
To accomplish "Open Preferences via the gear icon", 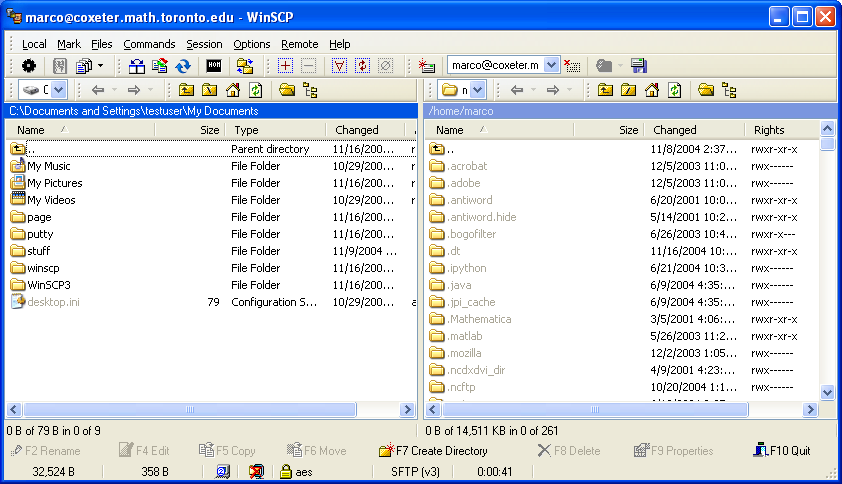I will (29, 66).
